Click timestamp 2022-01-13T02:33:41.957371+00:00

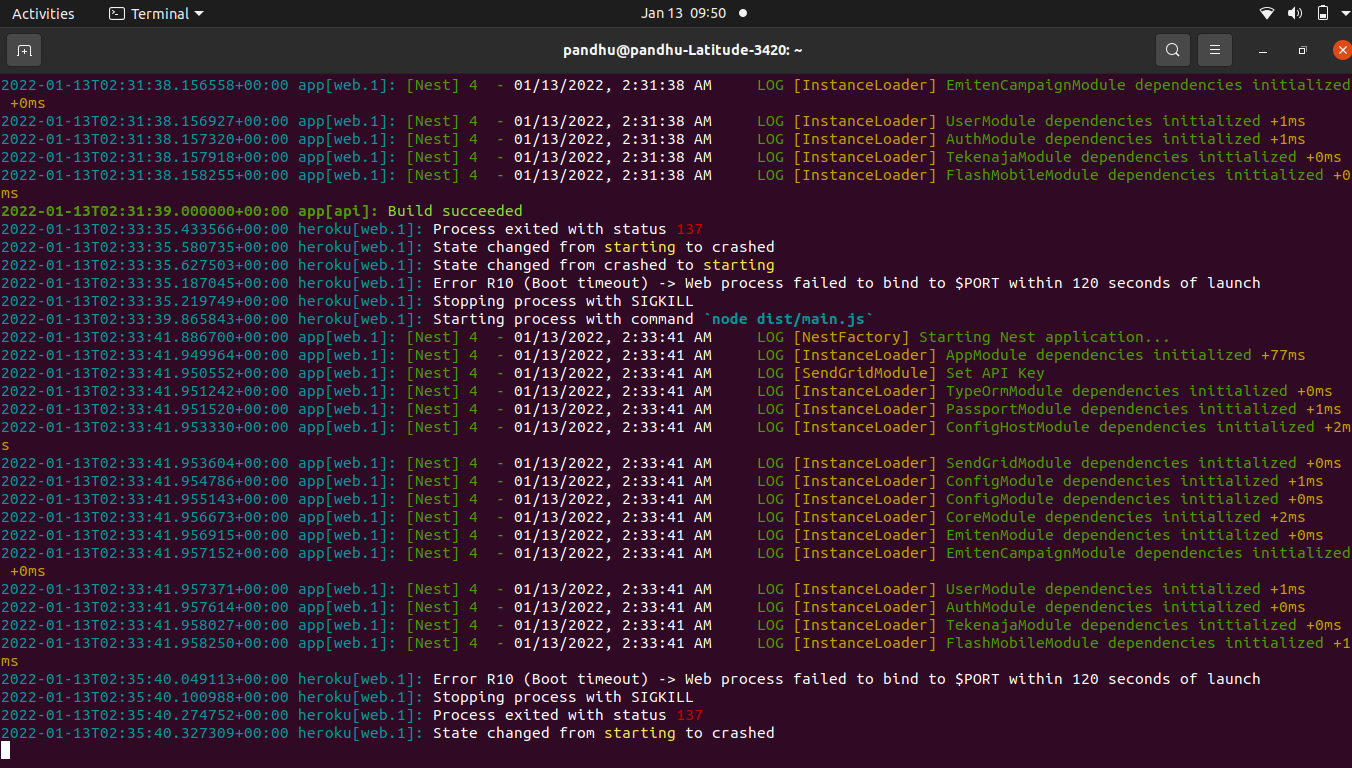pyautogui.click(x=145, y=589)
